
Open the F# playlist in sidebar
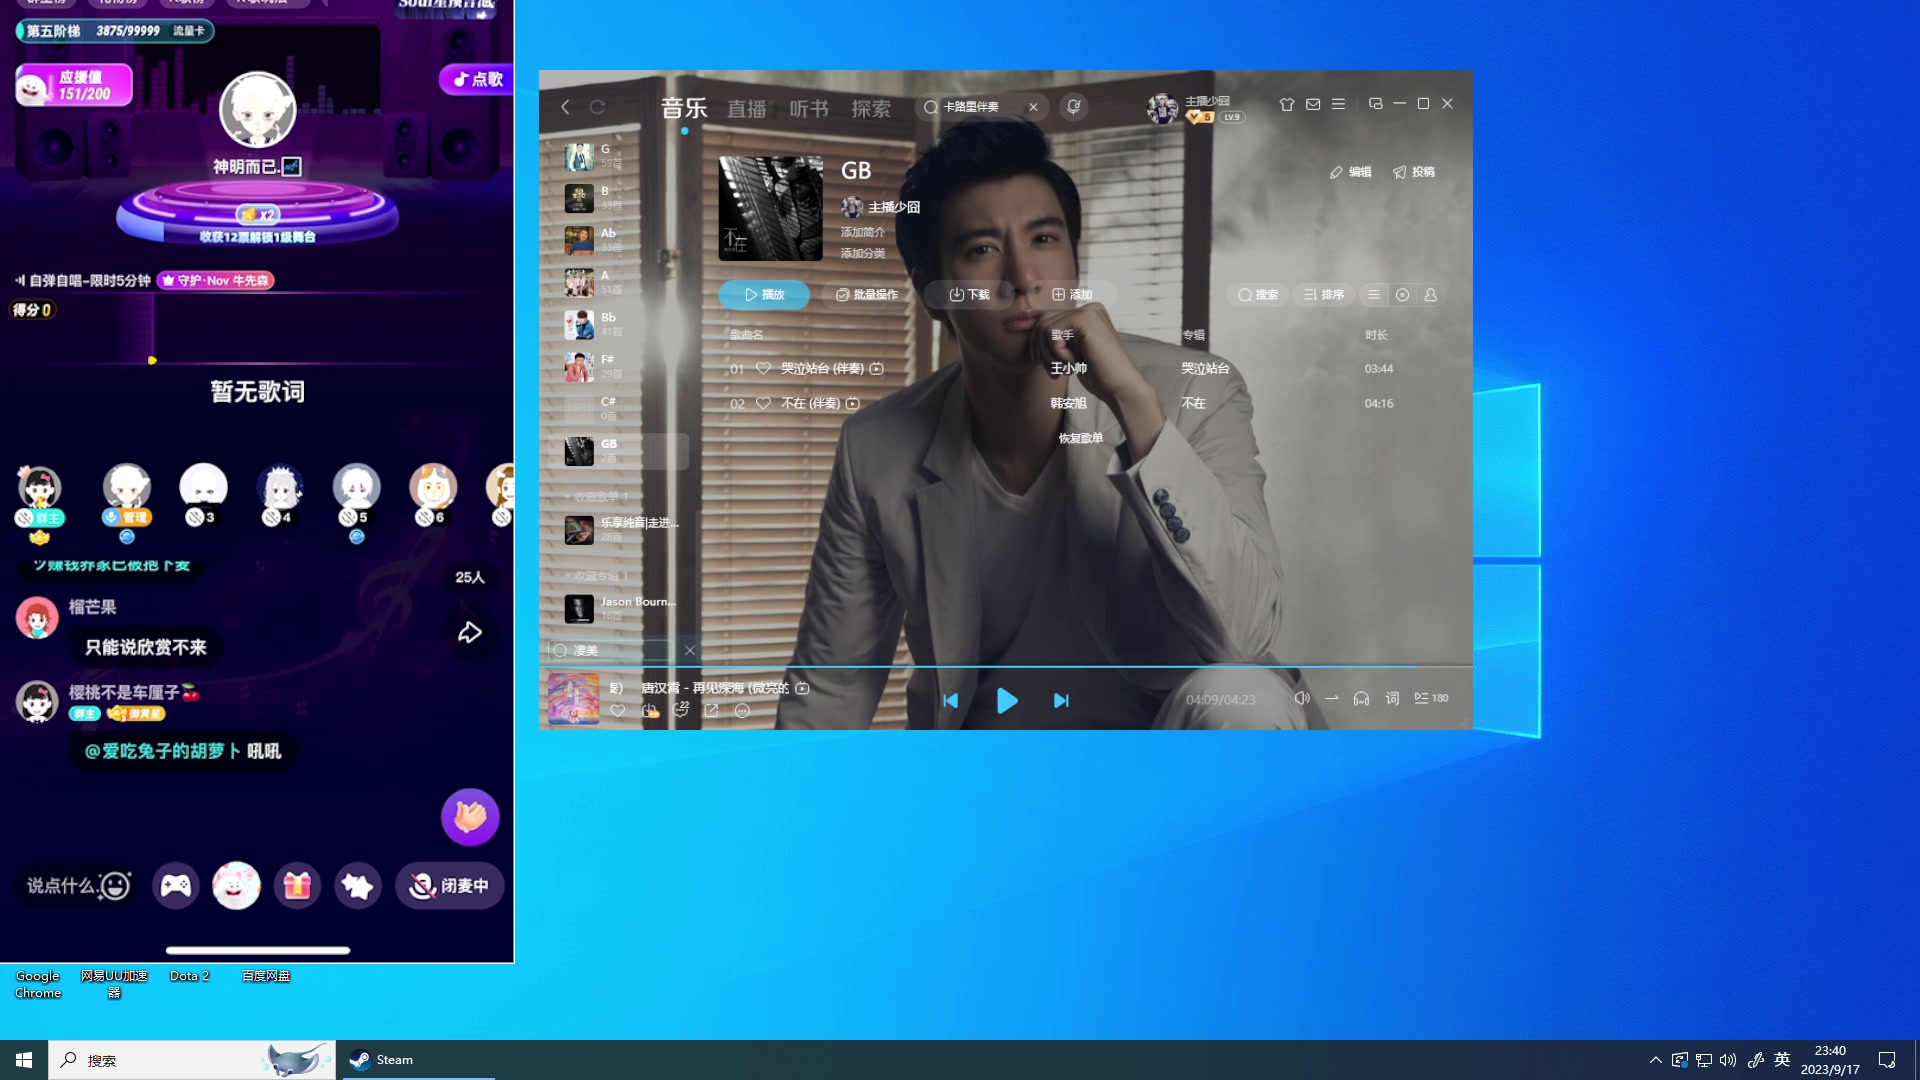click(x=620, y=366)
